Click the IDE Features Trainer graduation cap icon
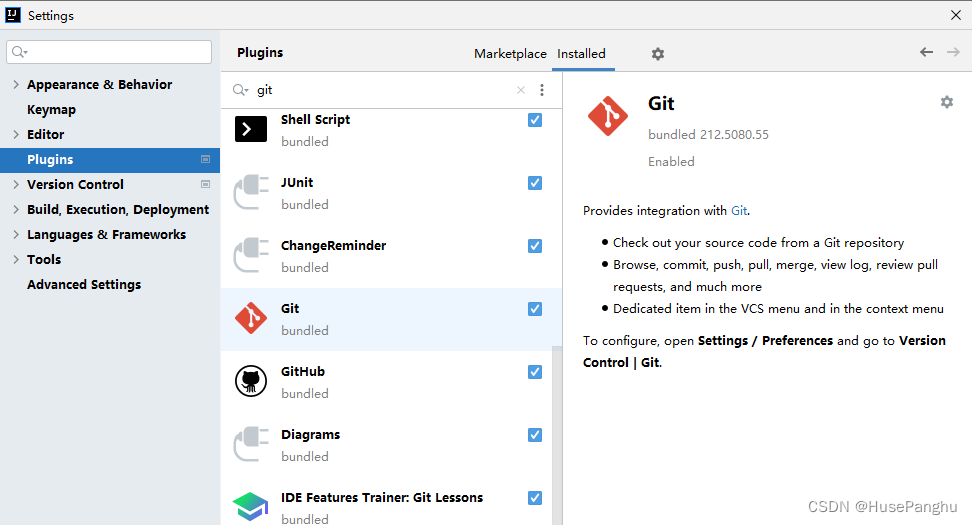The height and width of the screenshot is (525, 972). click(x=250, y=506)
